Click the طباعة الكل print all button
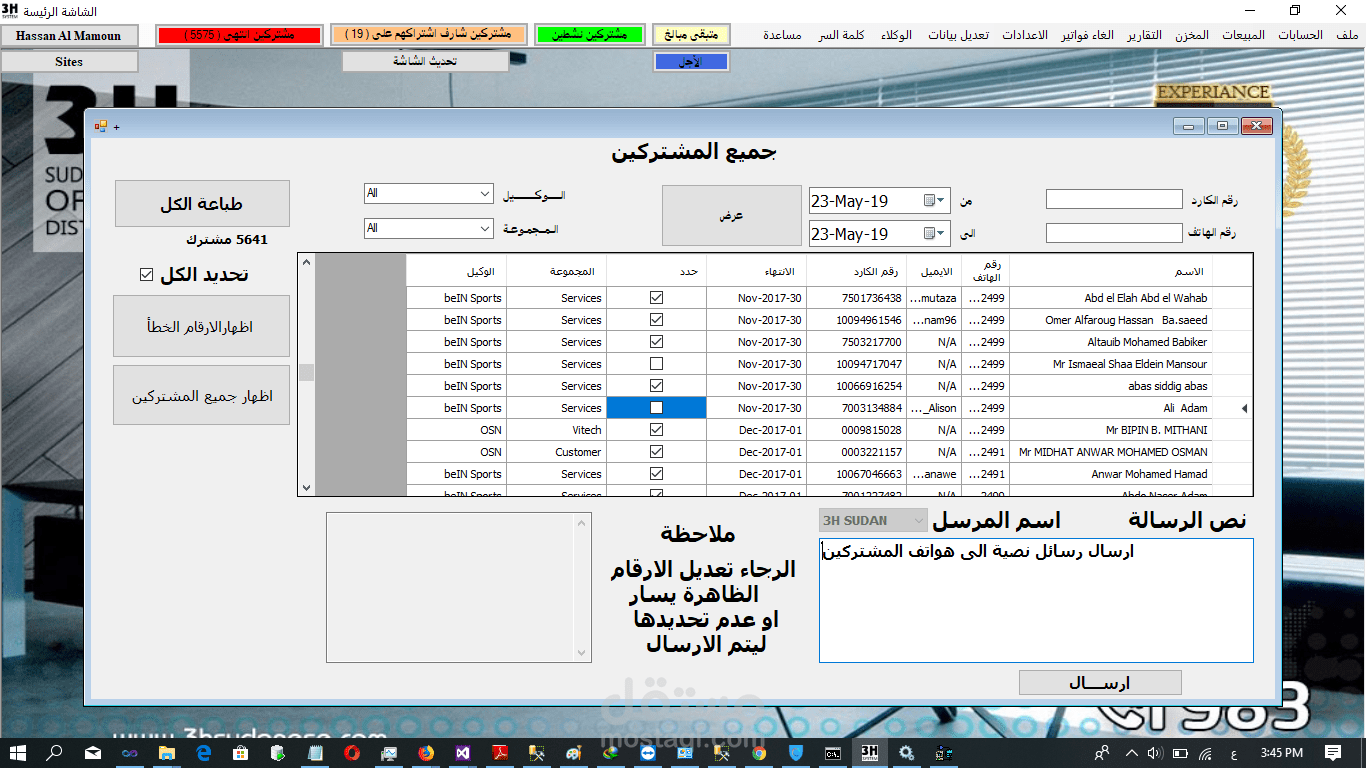1366x768 pixels. coord(203,203)
